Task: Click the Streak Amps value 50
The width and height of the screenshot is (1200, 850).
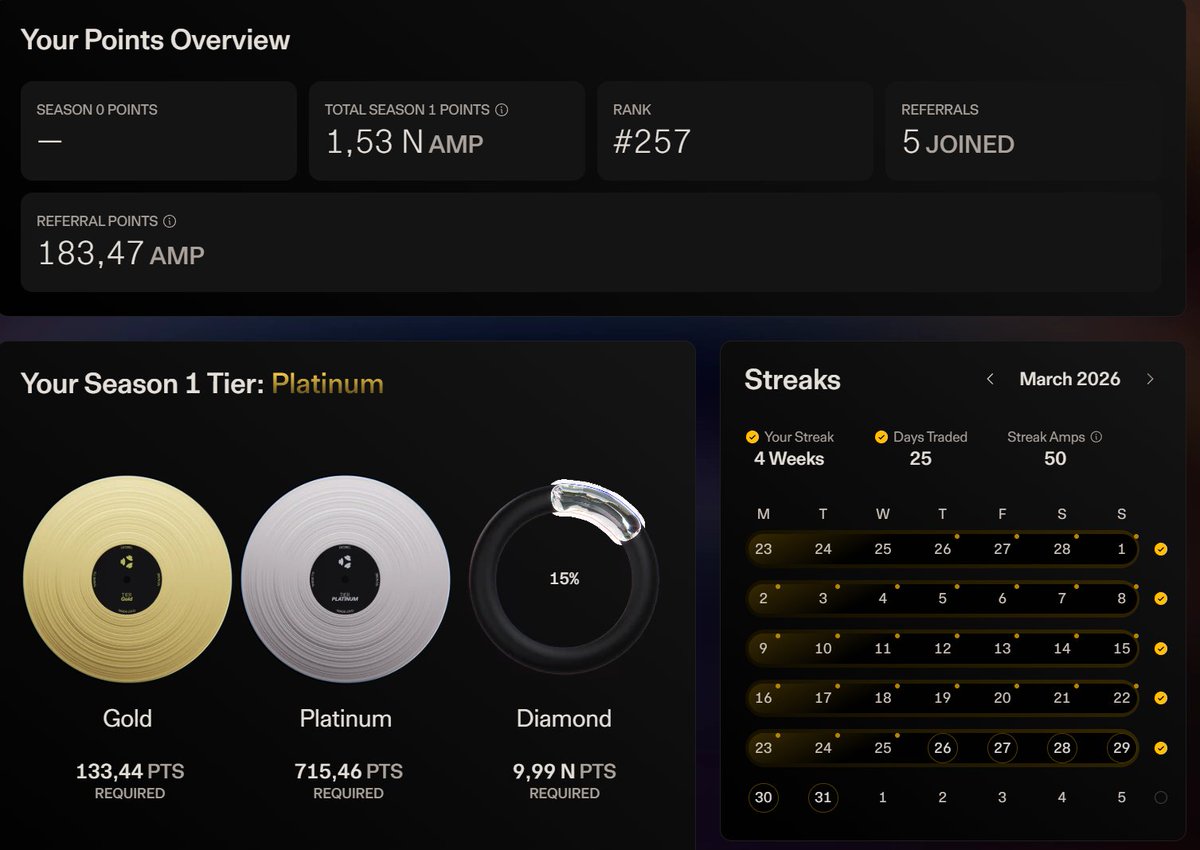Action: click(1055, 459)
